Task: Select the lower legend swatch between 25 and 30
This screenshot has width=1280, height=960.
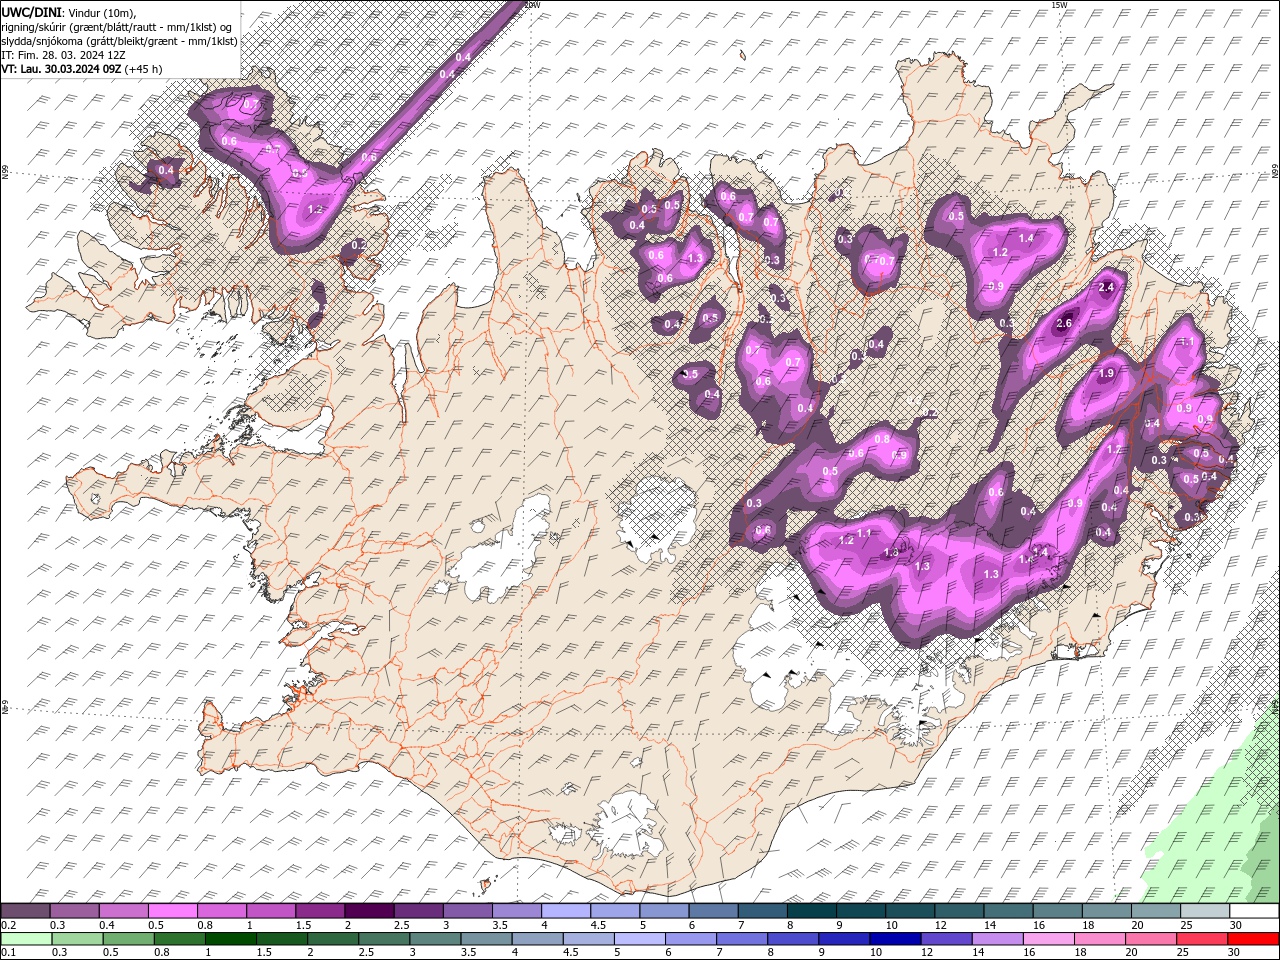Action: point(1201,939)
